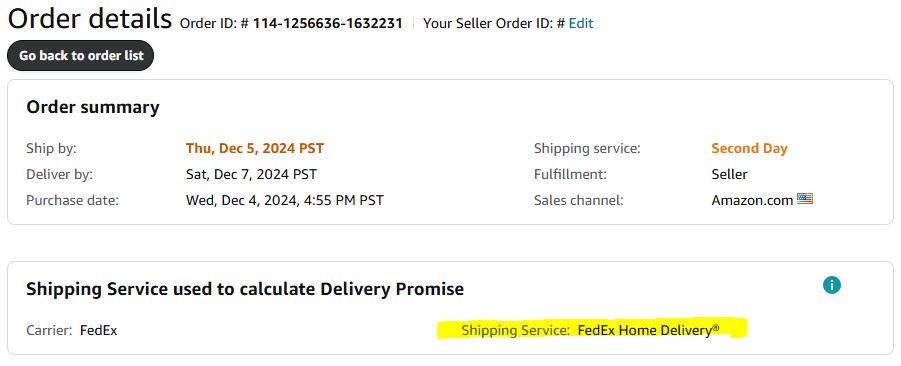The image size is (901, 366).
Task: Click Go back to order list button
Action: pos(80,56)
